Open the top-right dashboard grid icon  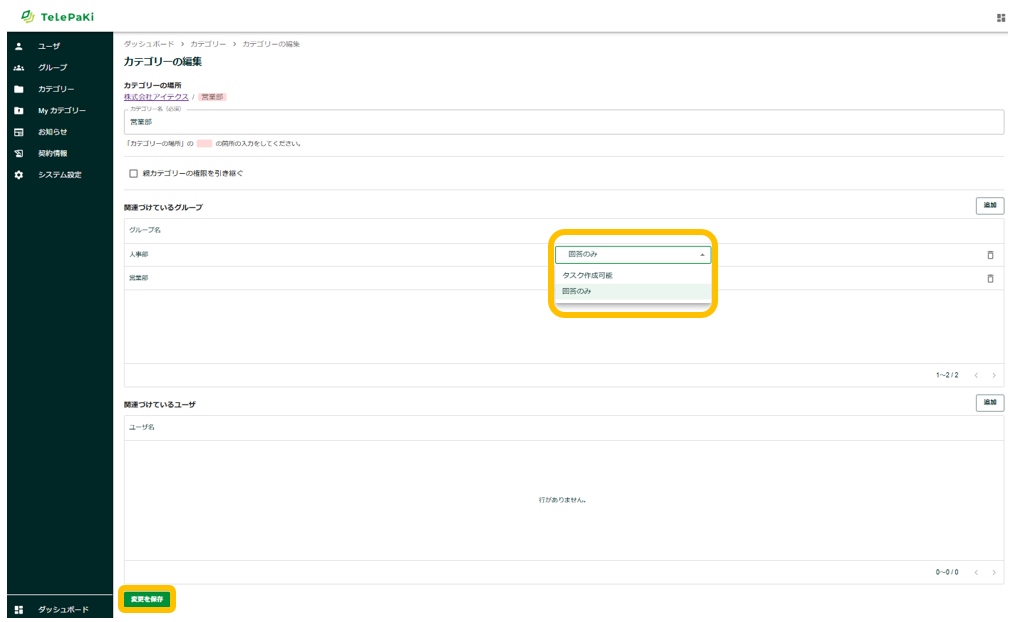point(1001,18)
